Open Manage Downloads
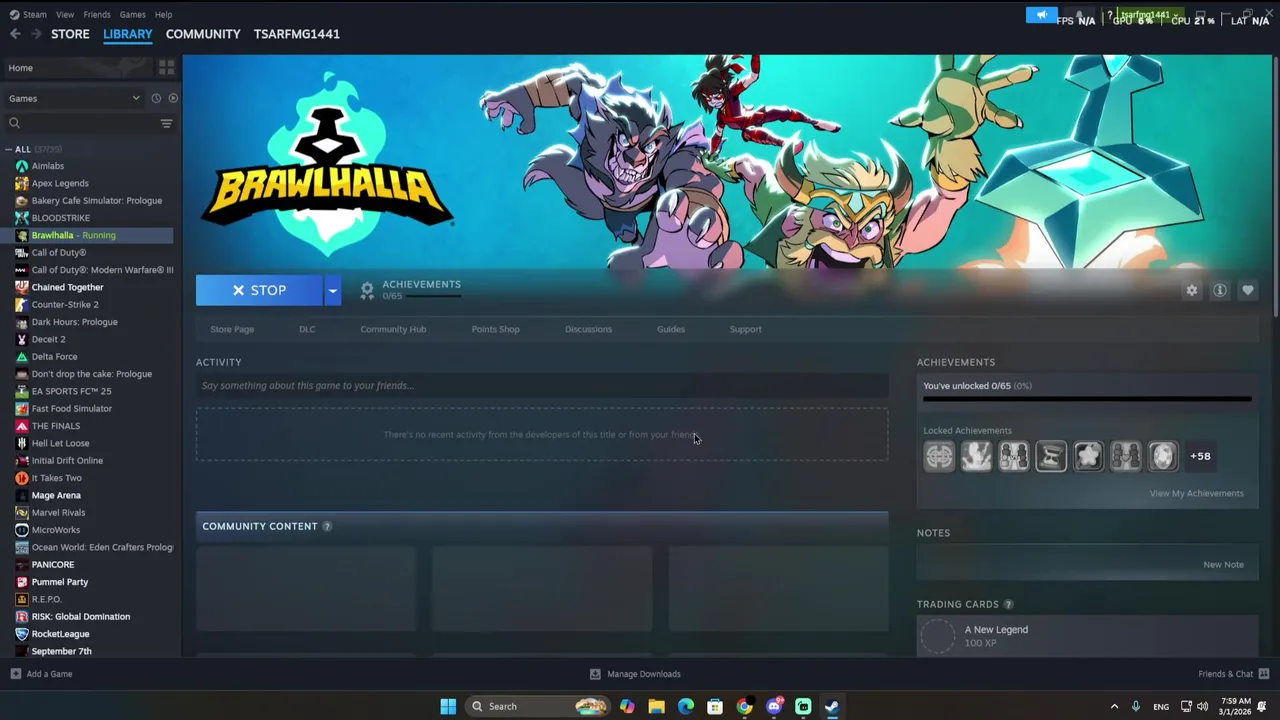 click(635, 674)
